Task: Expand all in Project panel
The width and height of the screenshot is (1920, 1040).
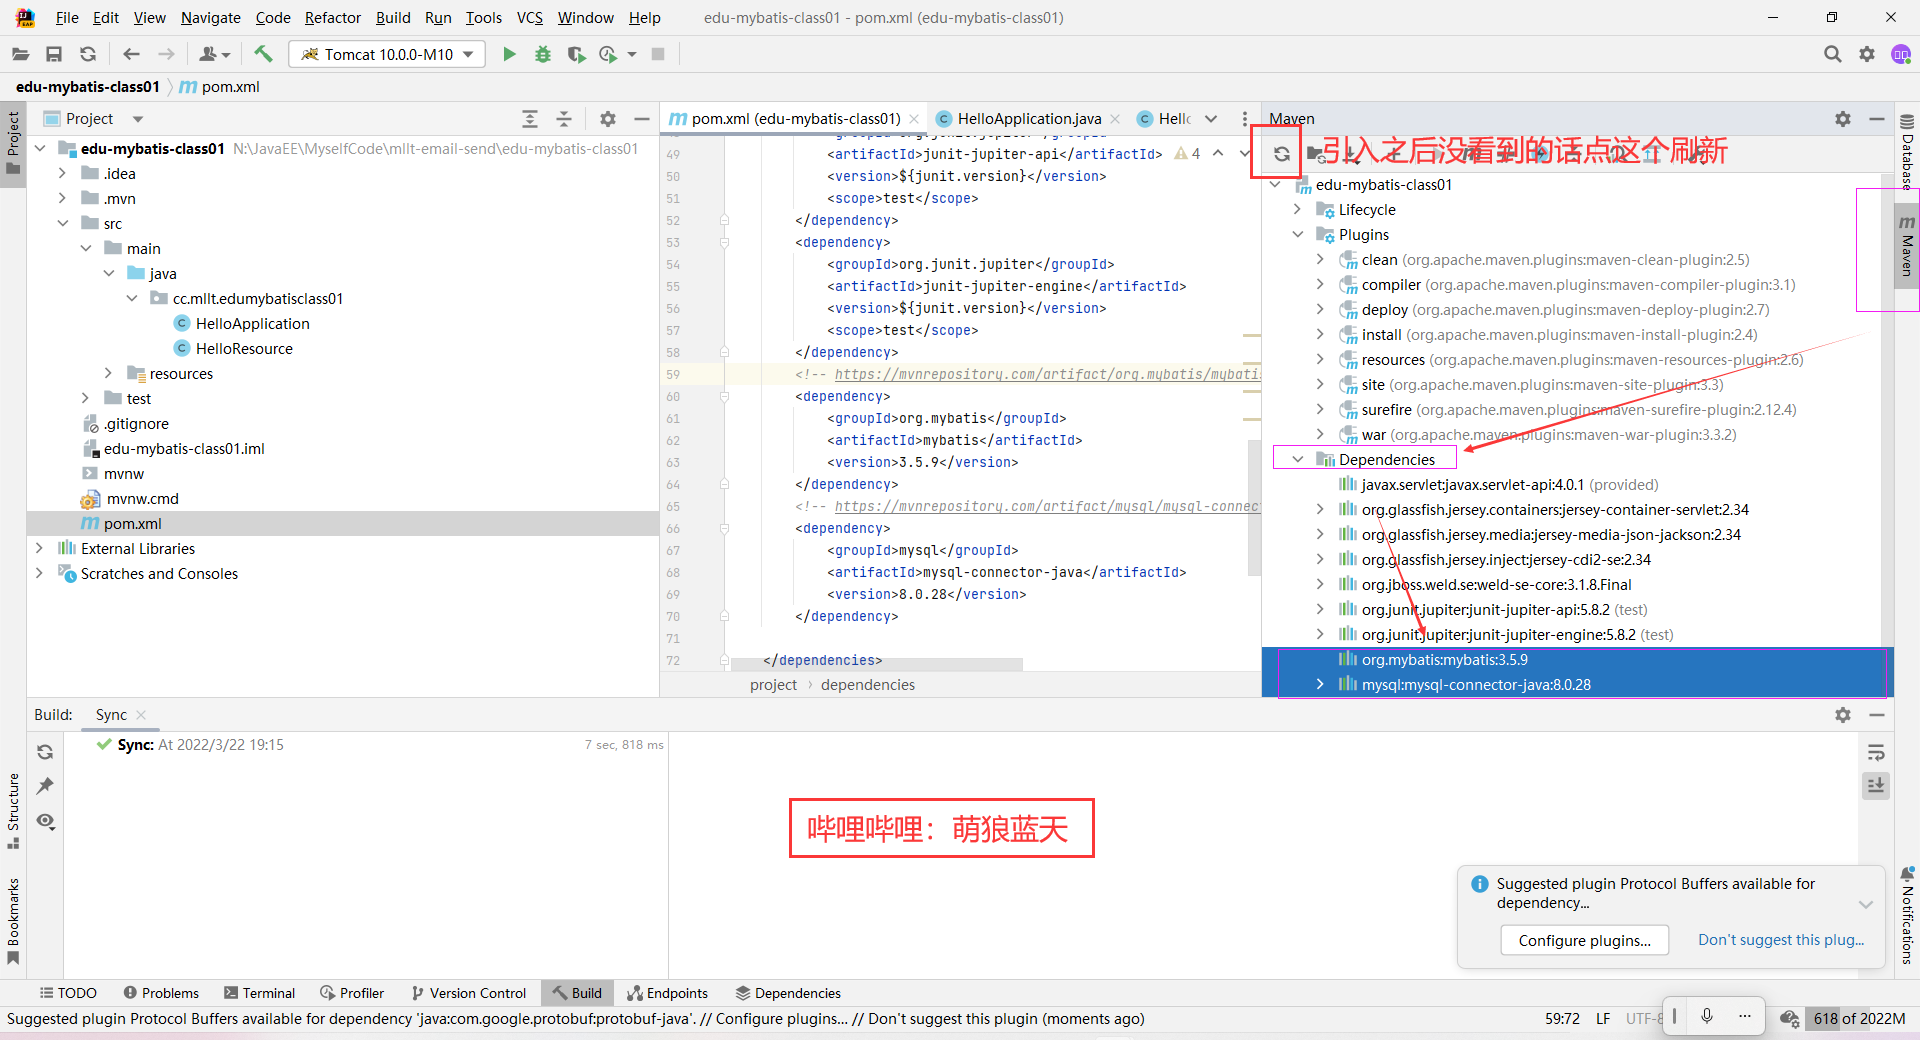Action: point(530,119)
